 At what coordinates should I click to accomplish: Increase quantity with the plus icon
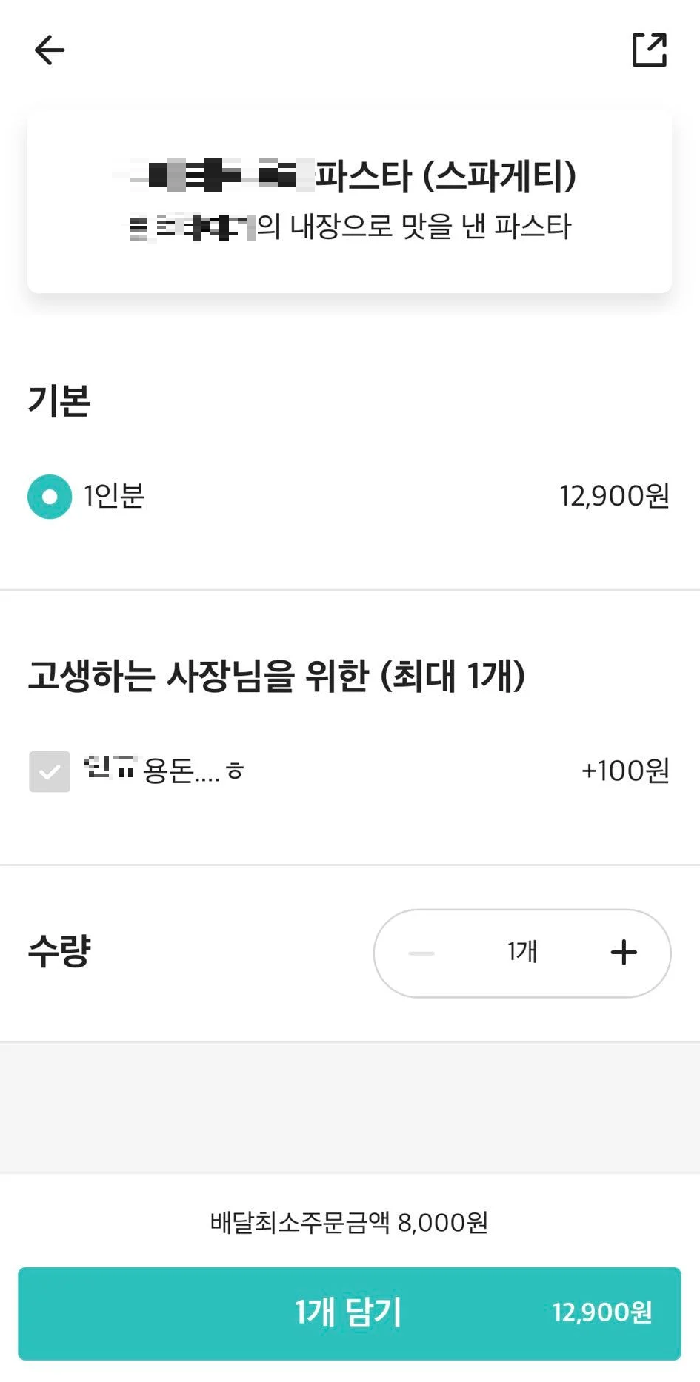point(623,953)
